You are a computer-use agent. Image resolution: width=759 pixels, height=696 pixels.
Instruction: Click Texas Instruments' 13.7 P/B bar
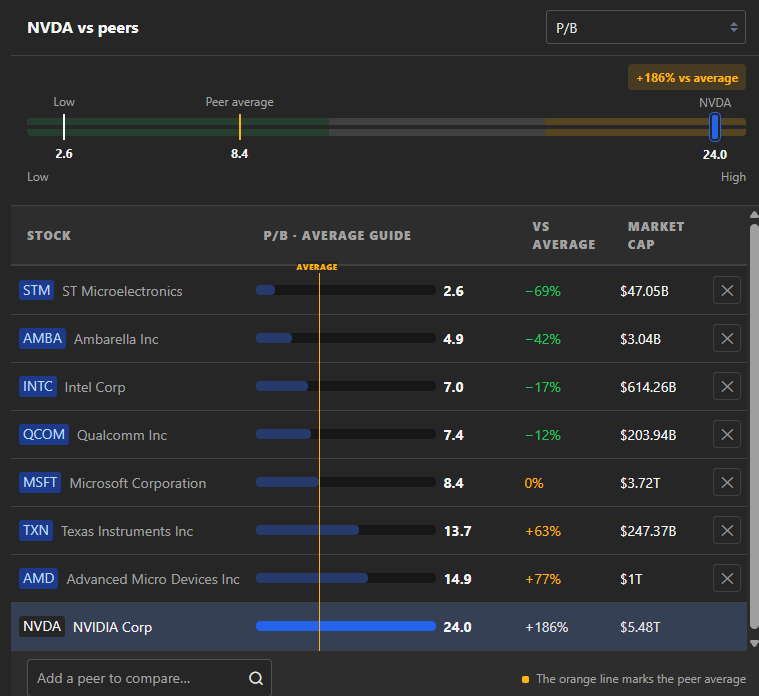click(346, 530)
